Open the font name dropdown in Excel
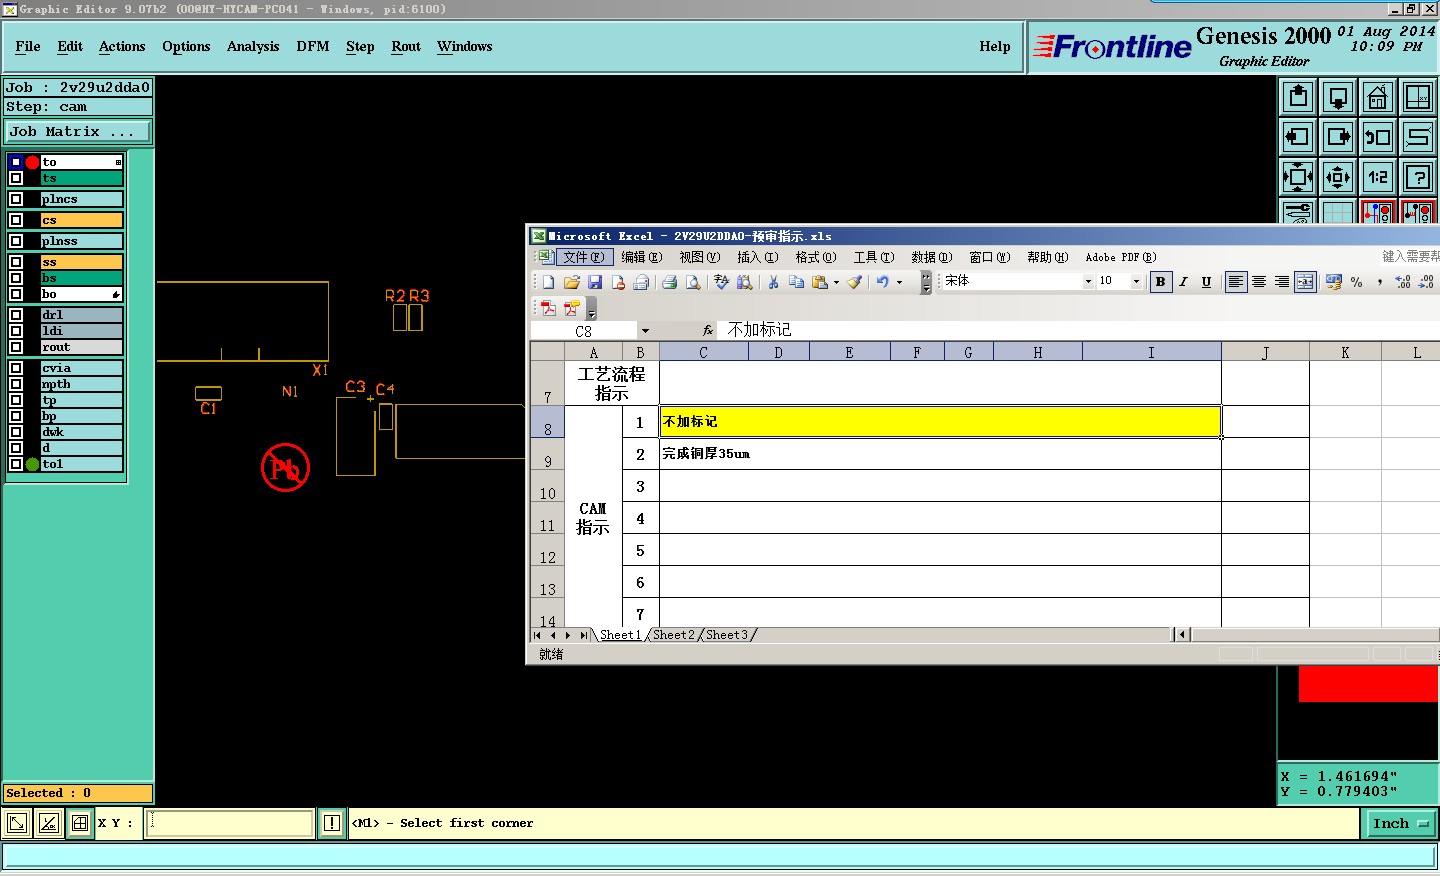The width and height of the screenshot is (1440, 876). click(1088, 282)
